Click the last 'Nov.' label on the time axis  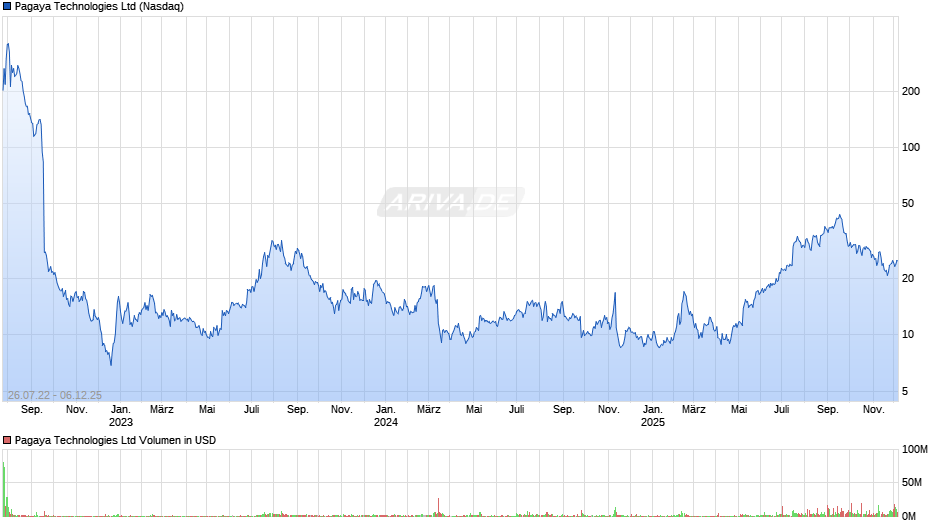click(x=873, y=410)
